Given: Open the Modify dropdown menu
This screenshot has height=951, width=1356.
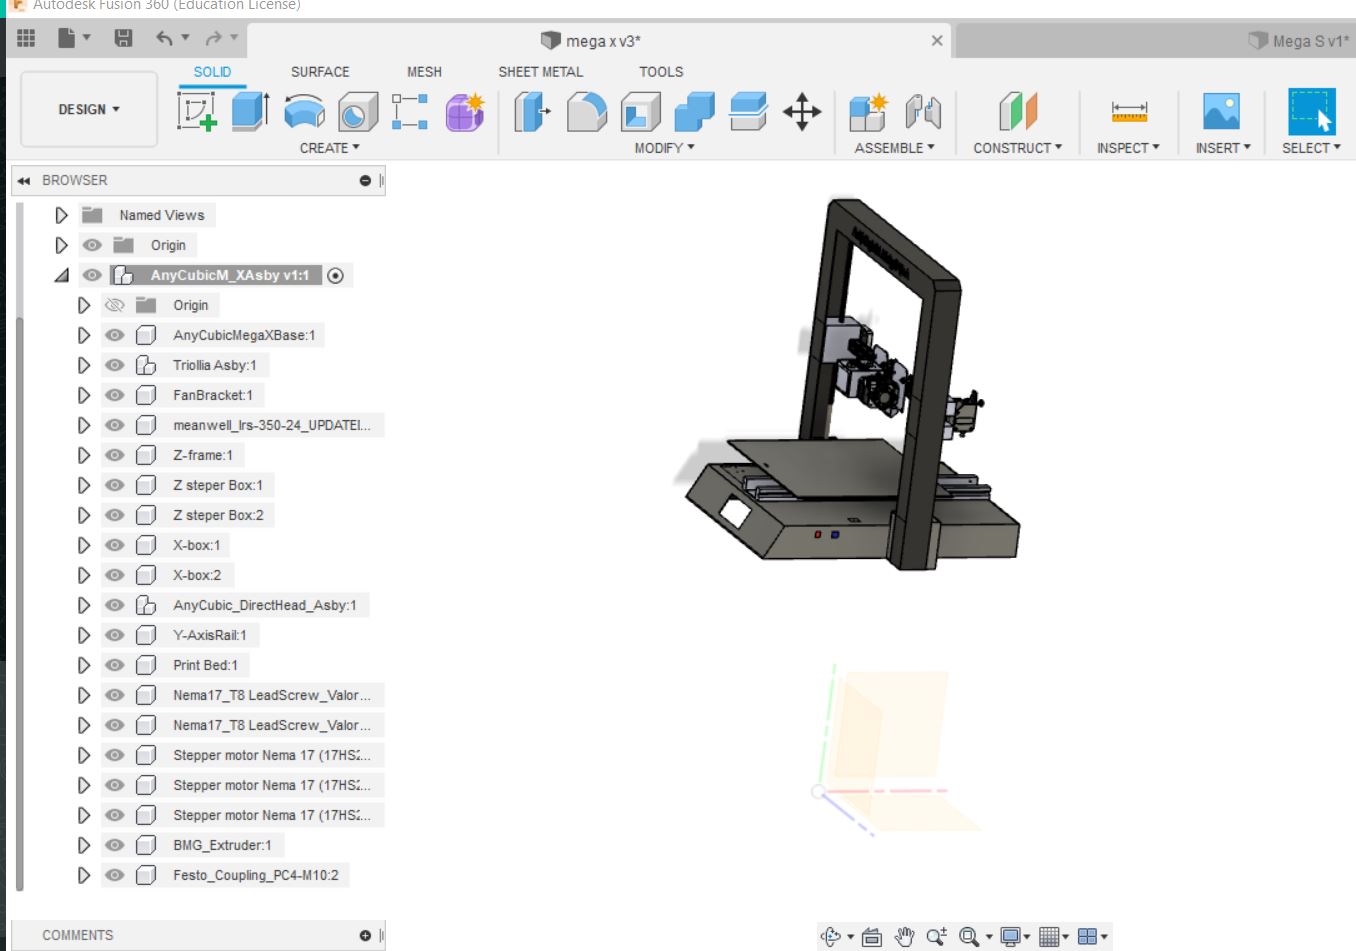Looking at the screenshot, I should 662,147.
